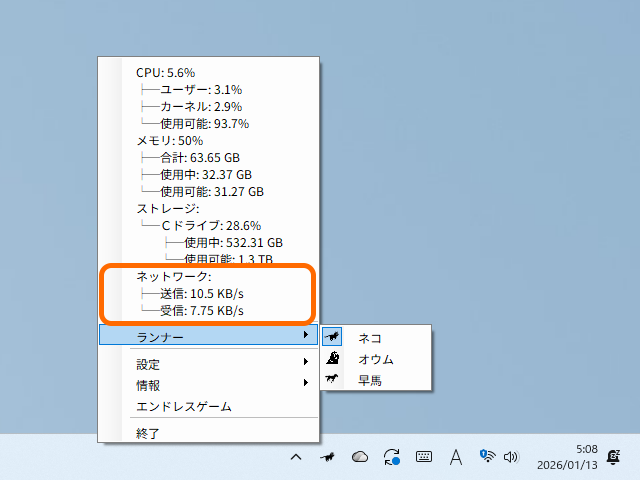Select 終了 to quit the app
Screen dimensions: 640x480
coord(208,433)
